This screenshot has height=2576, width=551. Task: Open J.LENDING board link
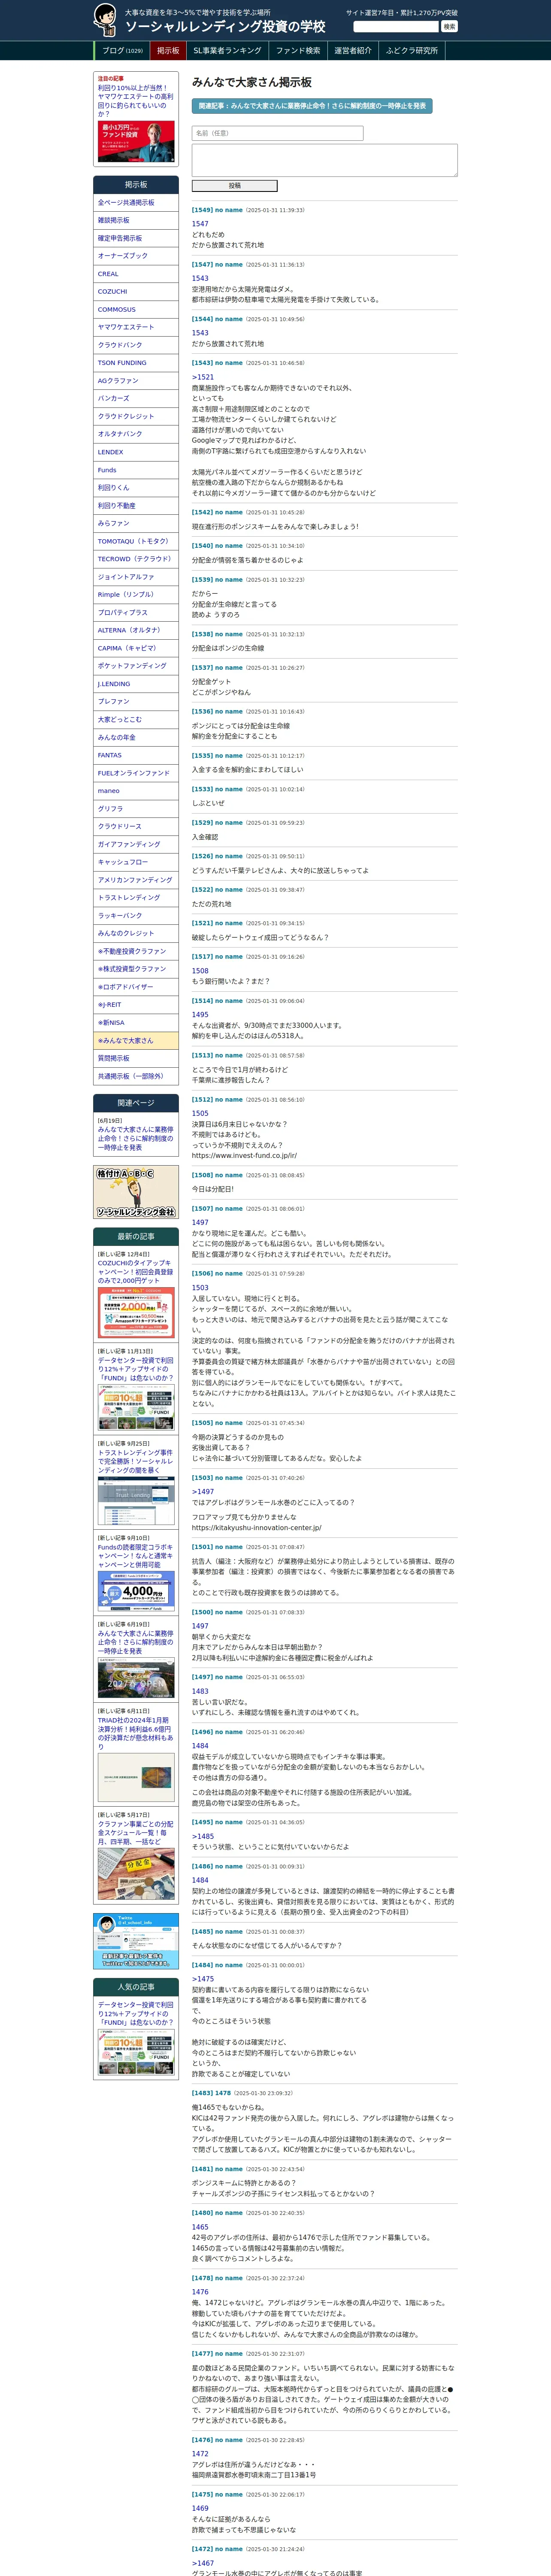136,684
